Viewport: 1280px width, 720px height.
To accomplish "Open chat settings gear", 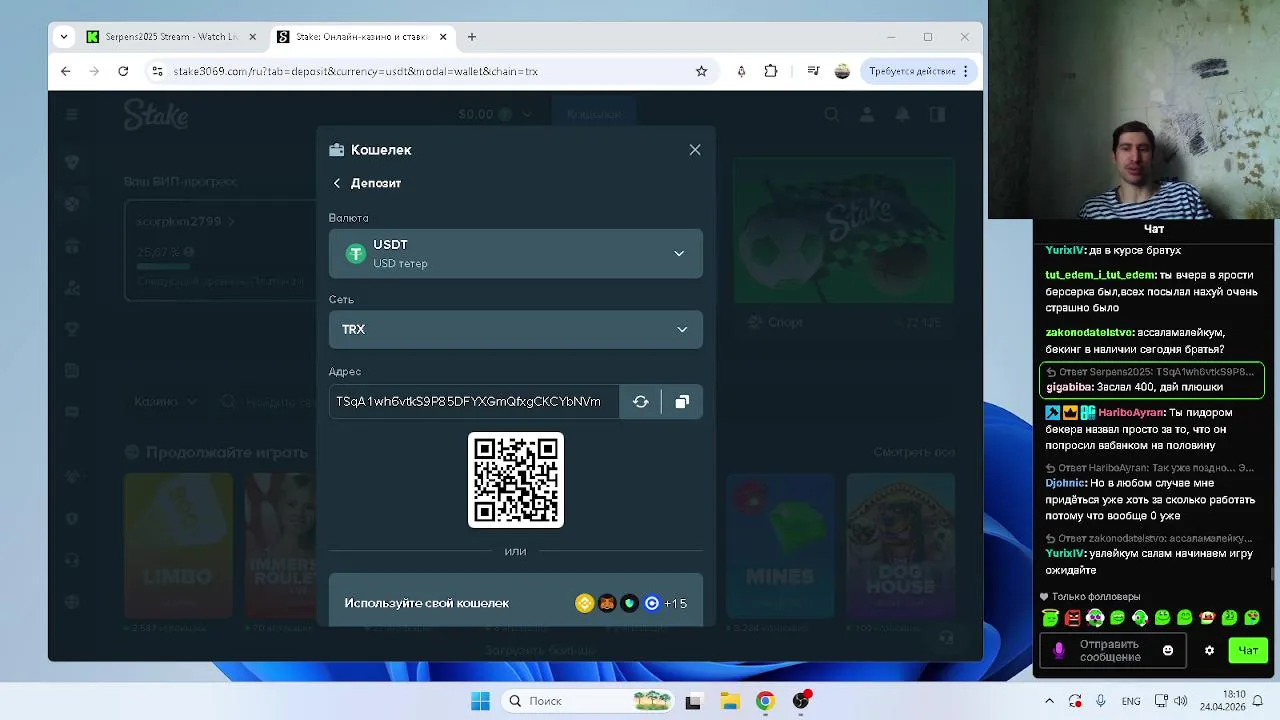I will coord(1209,650).
